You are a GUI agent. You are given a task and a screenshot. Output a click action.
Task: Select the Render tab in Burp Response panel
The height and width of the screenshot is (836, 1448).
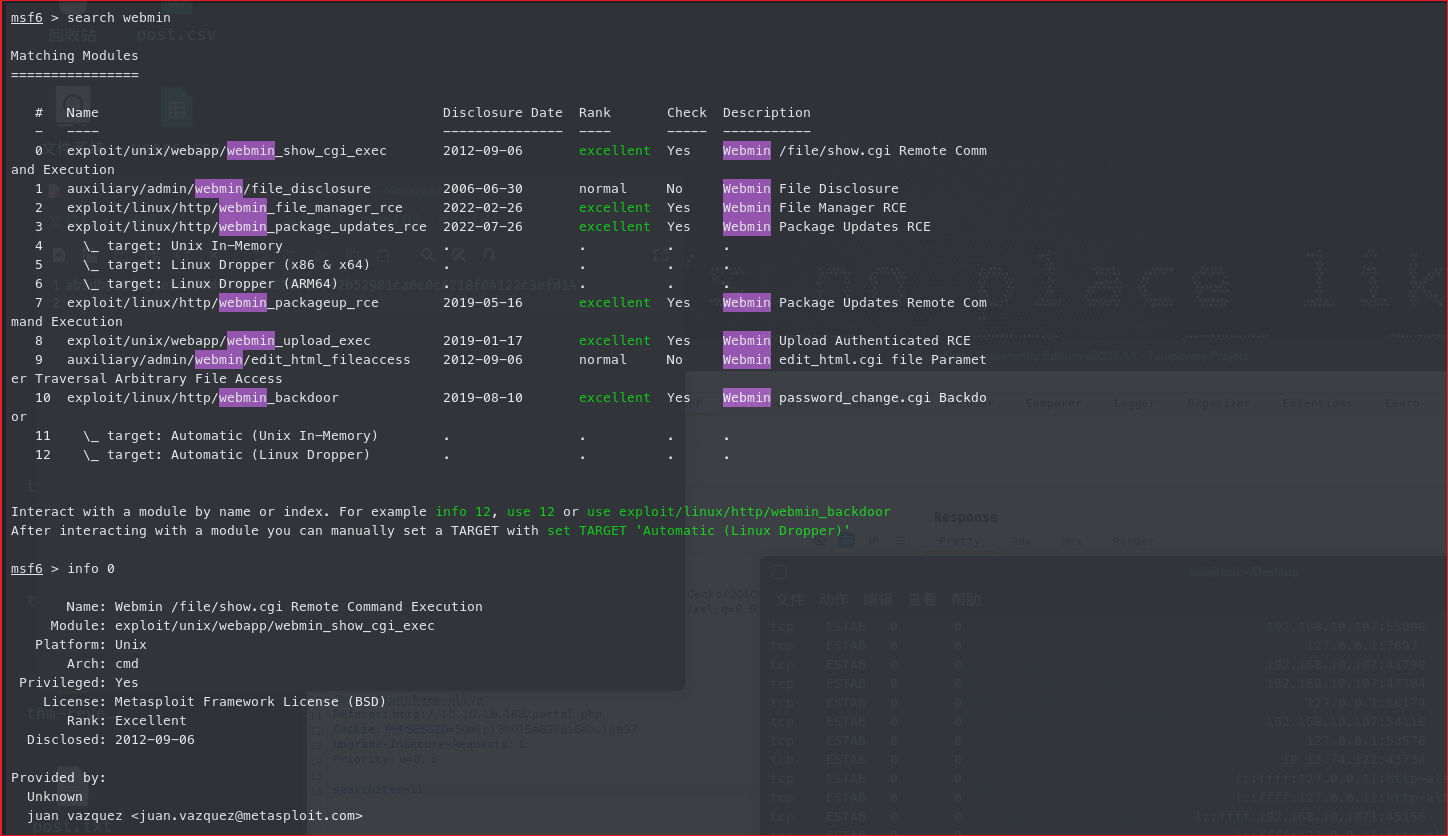pyautogui.click(x=1133, y=541)
